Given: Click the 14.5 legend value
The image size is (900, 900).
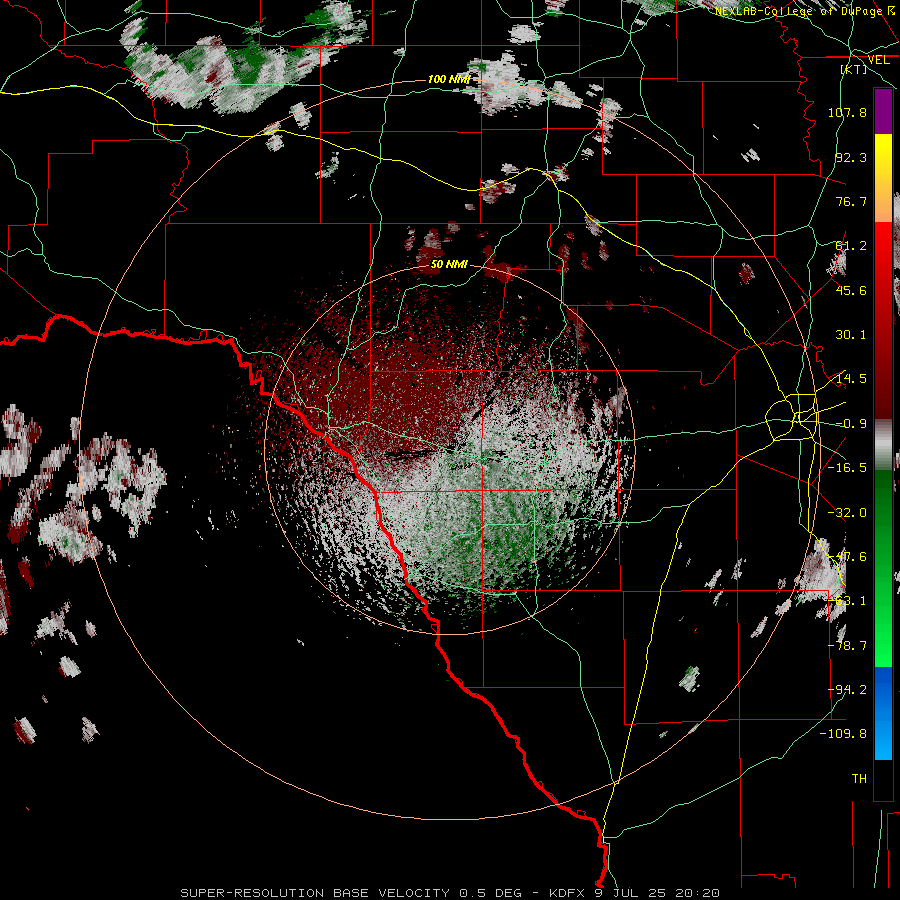Looking at the screenshot, I should 851,379.
